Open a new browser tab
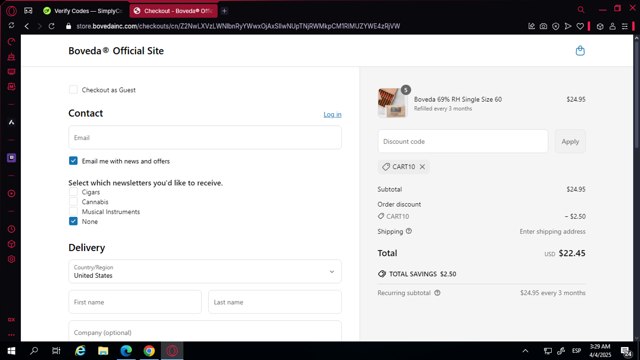 [224, 11]
